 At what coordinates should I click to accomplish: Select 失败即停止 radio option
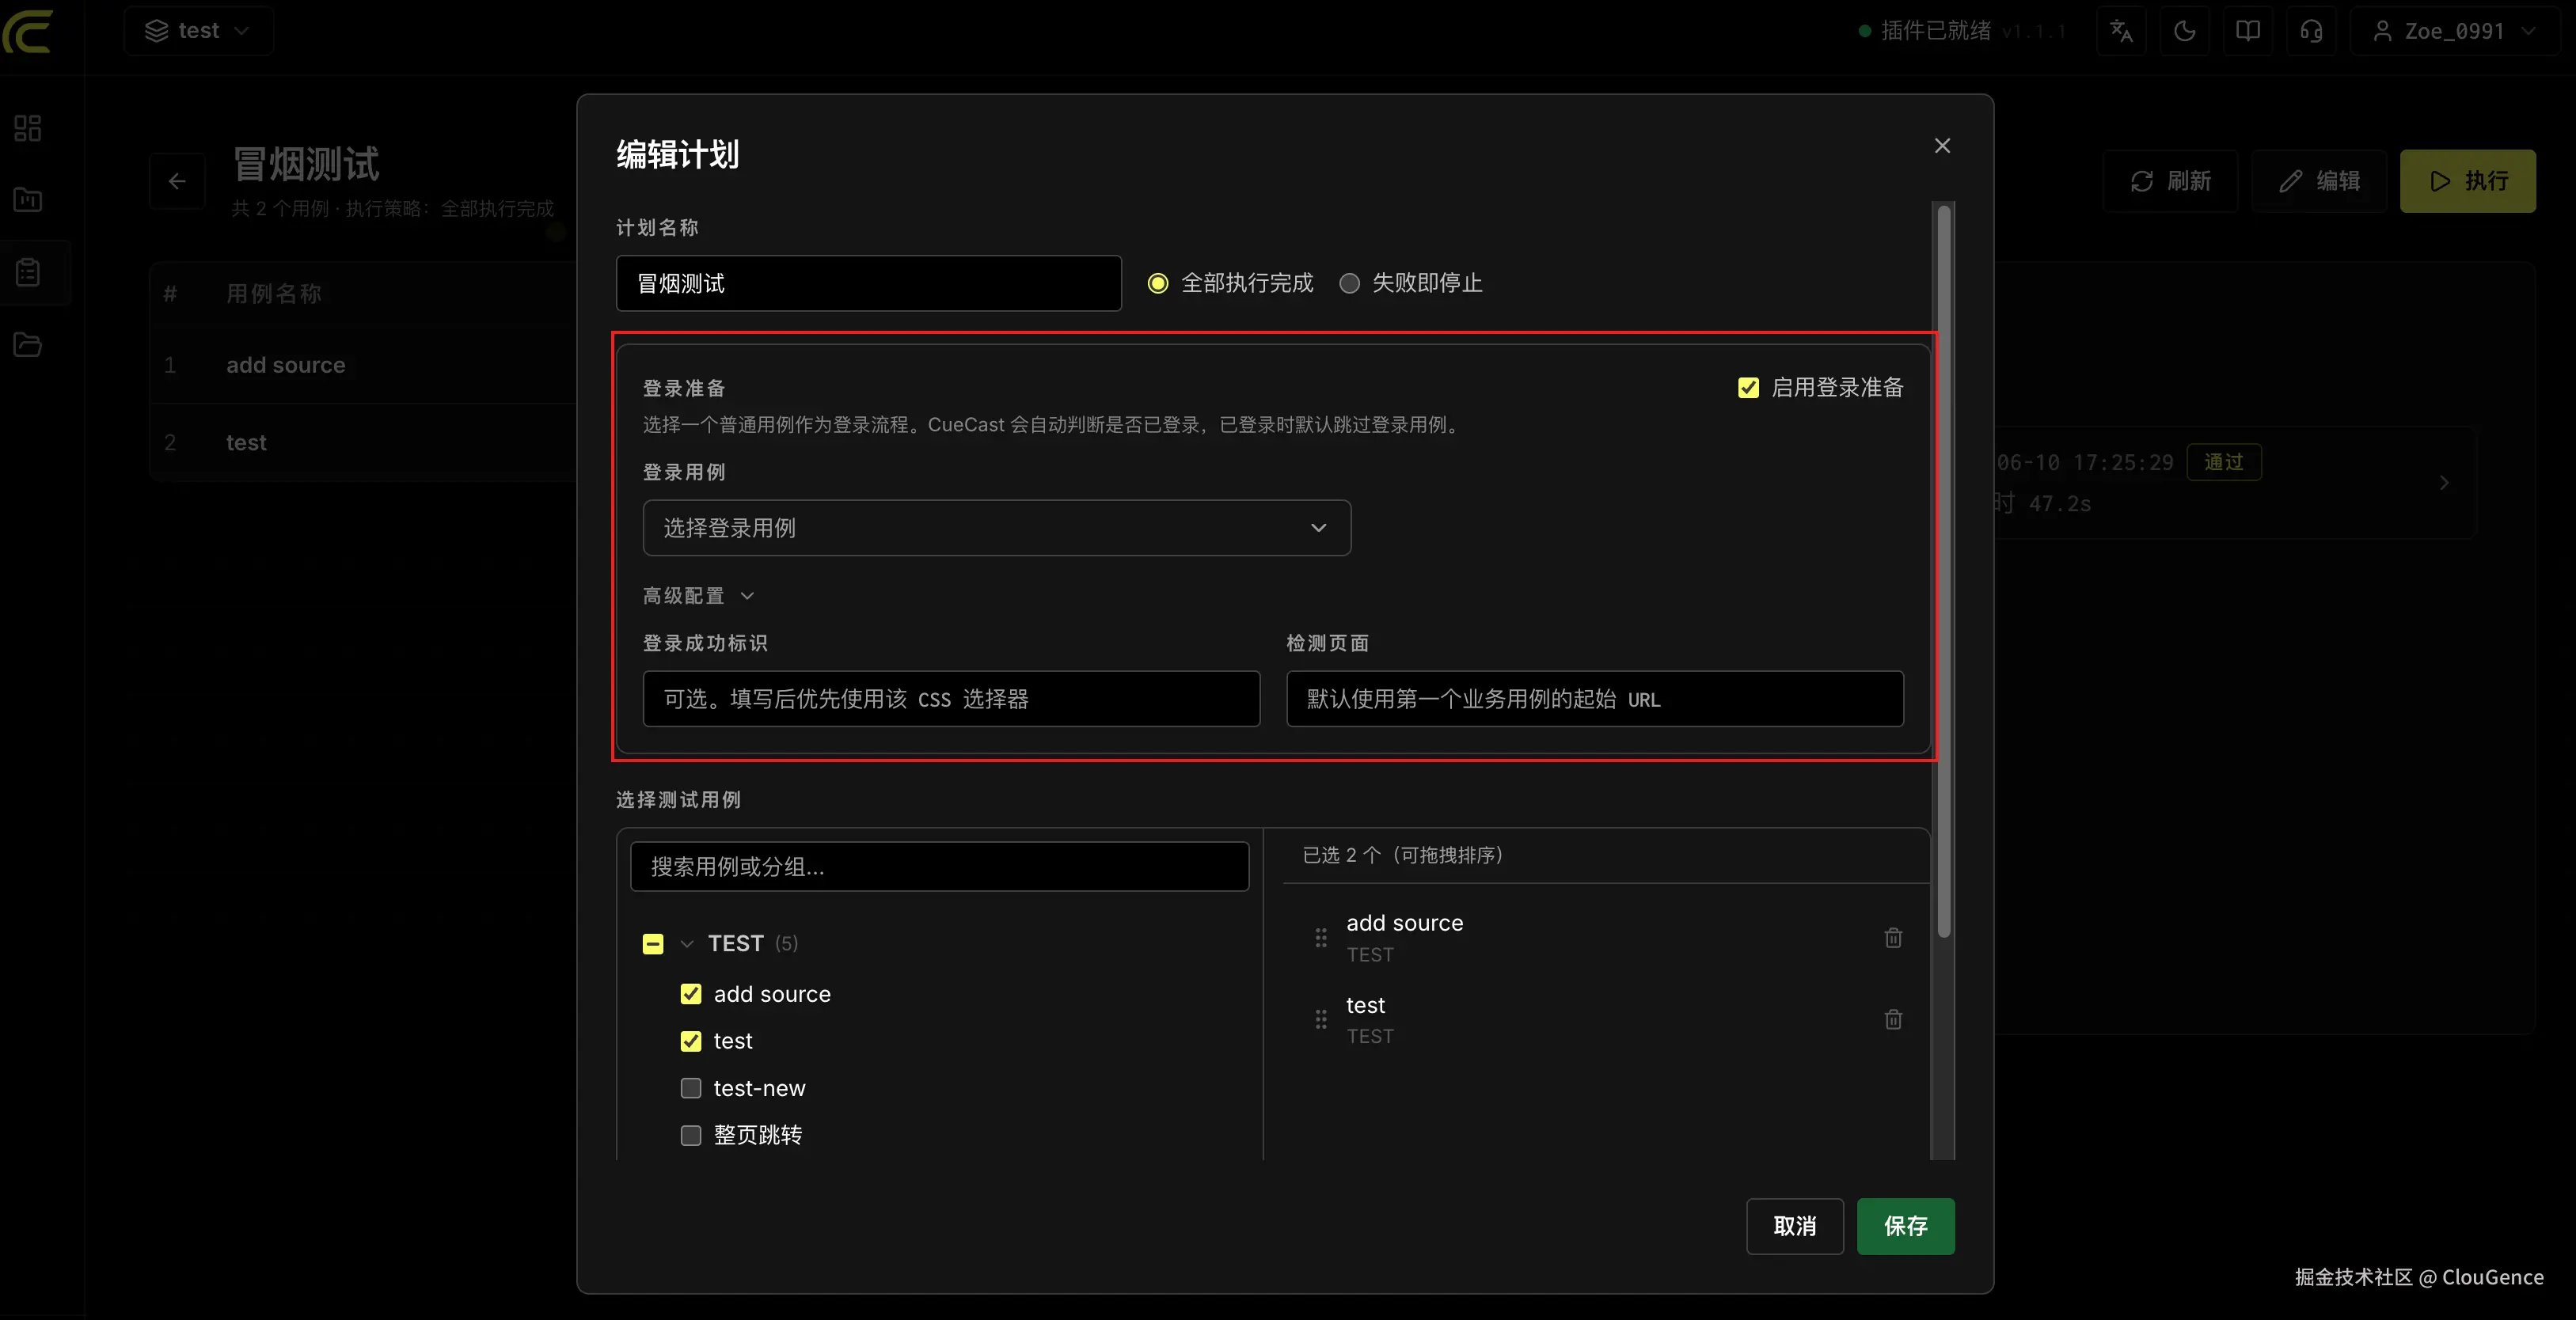[1349, 283]
